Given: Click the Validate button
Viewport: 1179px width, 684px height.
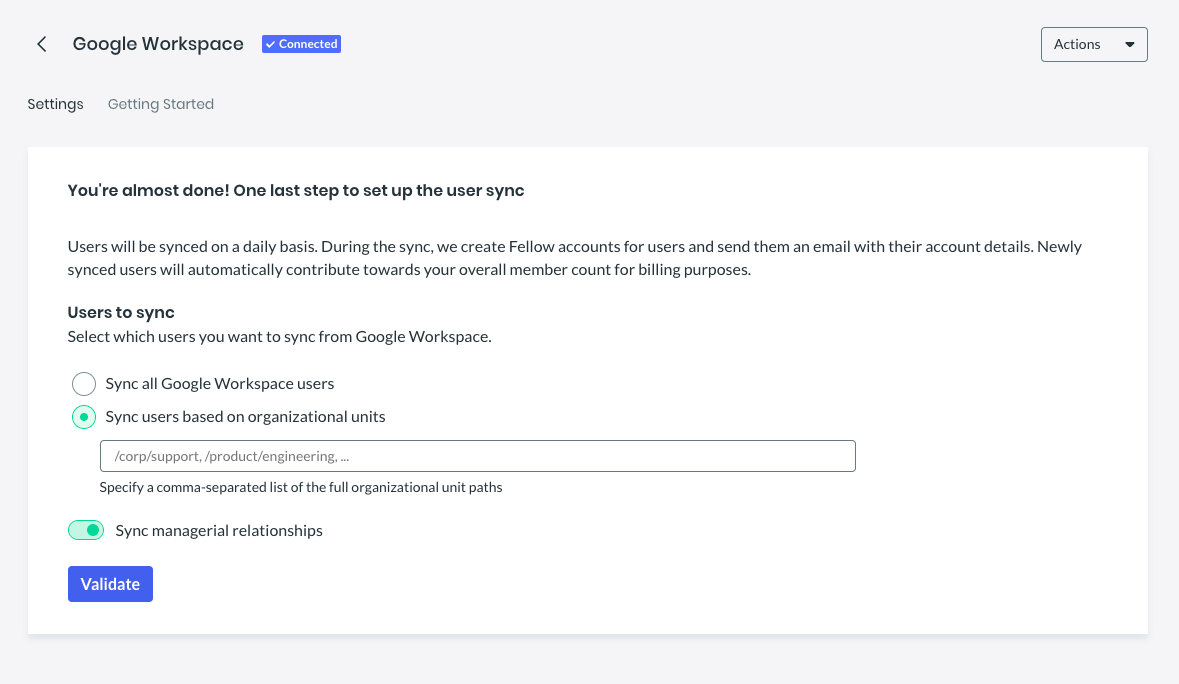Looking at the screenshot, I should [111, 584].
